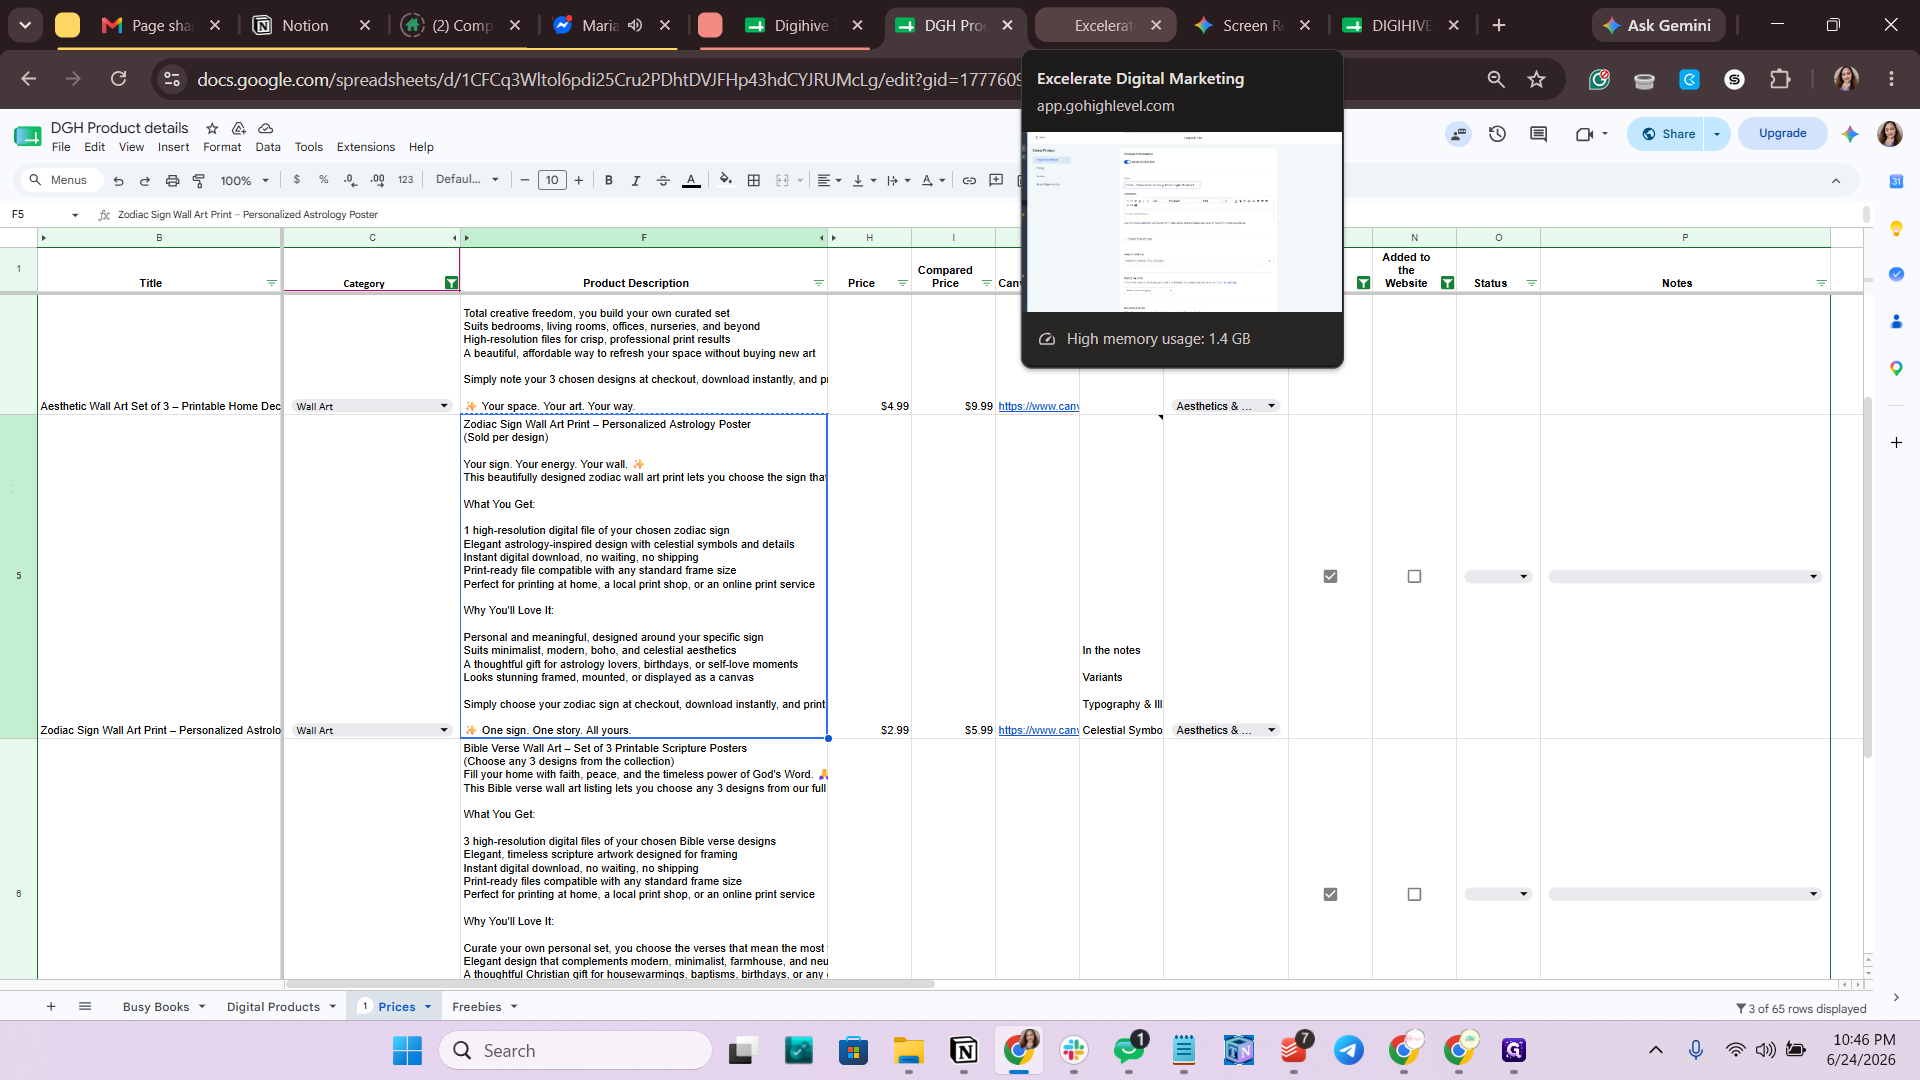Open Category column filter toggle
Image resolution: width=1920 pixels, height=1080 pixels.
(x=451, y=283)
